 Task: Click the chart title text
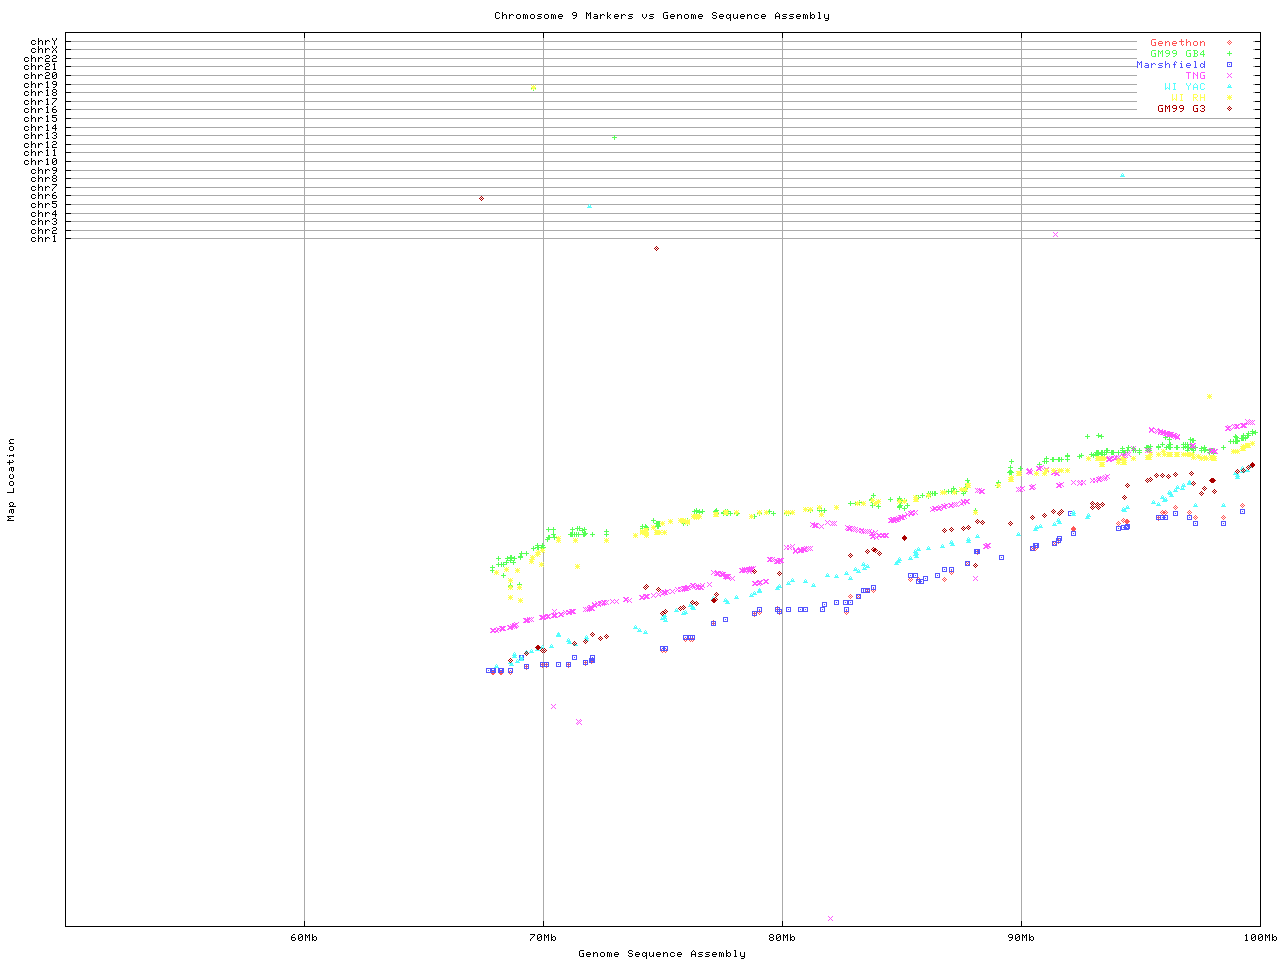pos(661,16)
